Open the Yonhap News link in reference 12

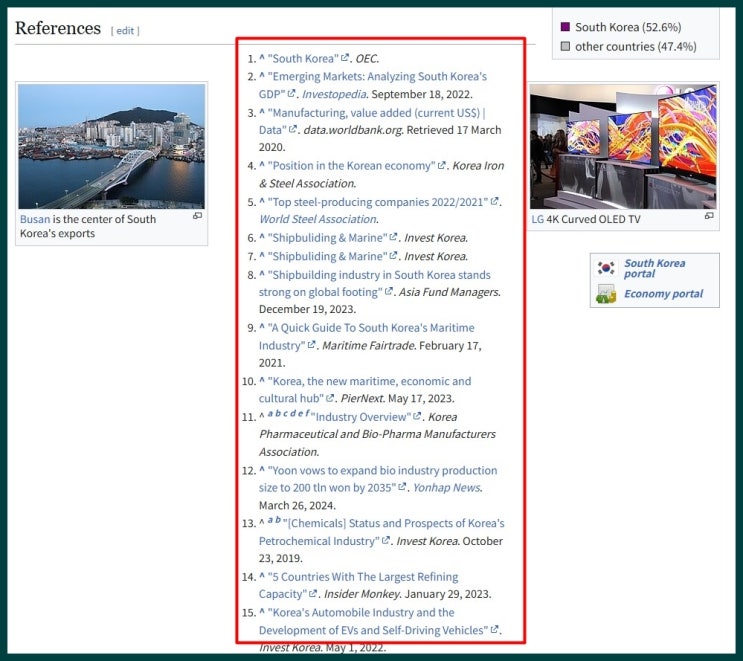pos(446,488)
